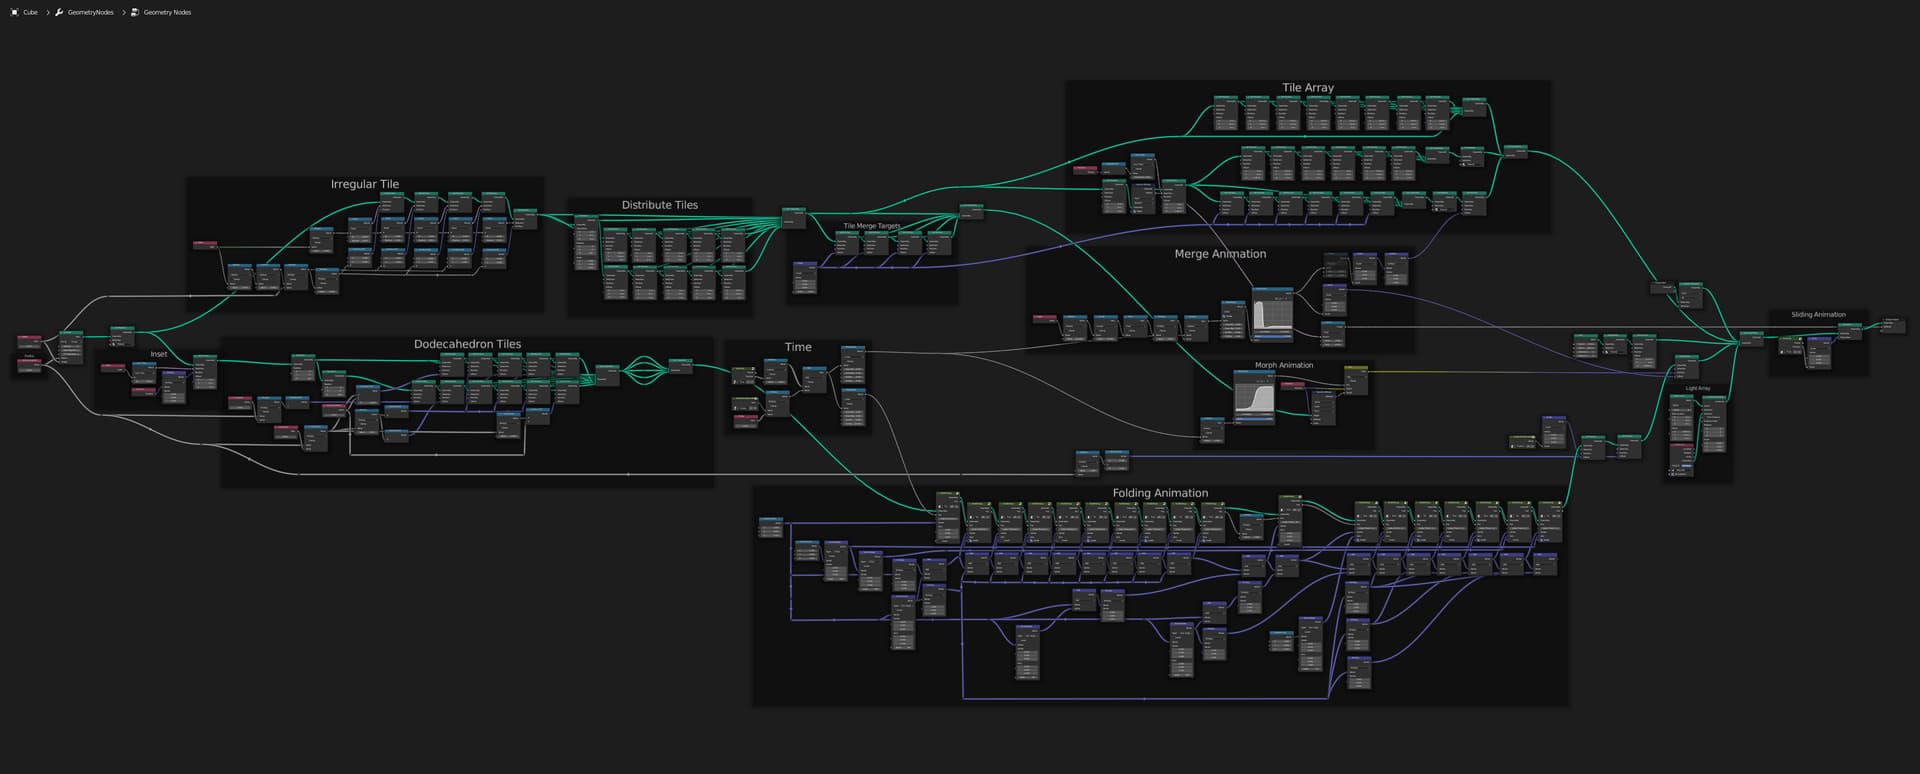Image resolution: width=1920 pixels, height=774 pixels.
Task: Select the Folding Animation frame title
Action: [x=1160, y=493]
